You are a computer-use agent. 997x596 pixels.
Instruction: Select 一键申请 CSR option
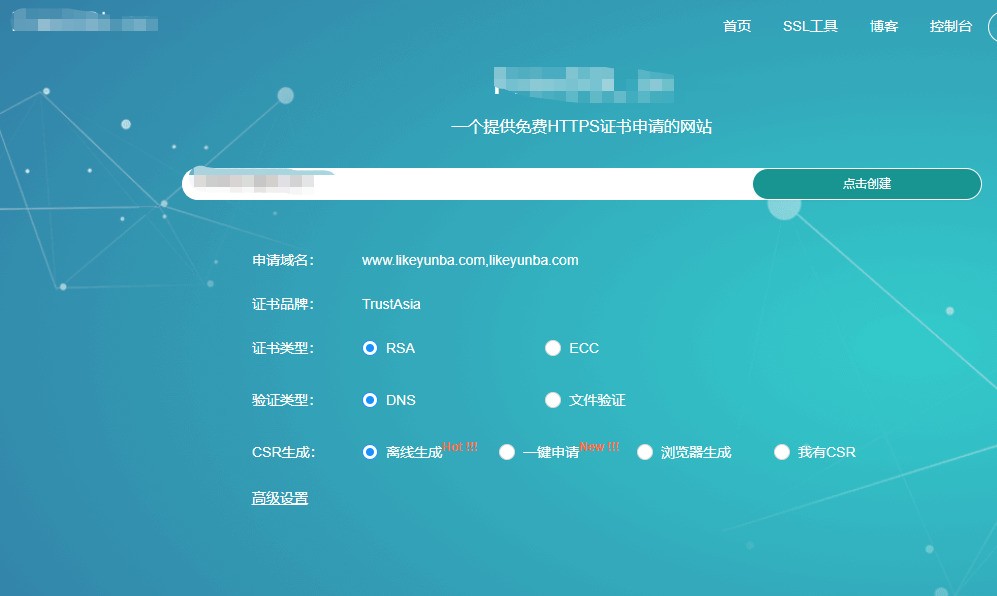(507, 452)
